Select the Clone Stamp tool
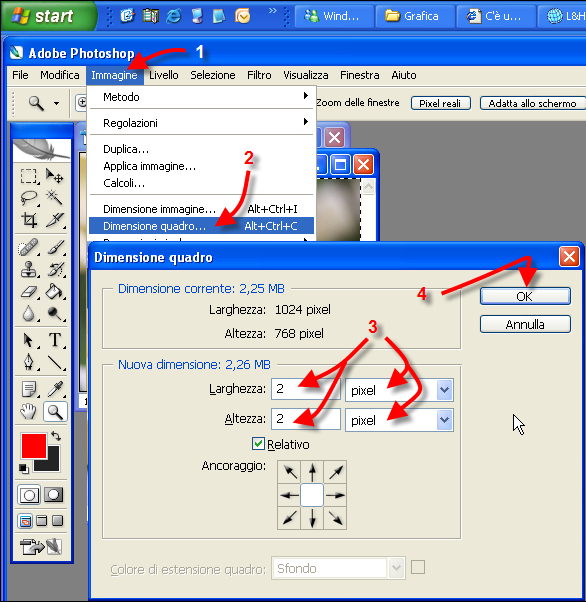The width and height of the screenshot is (586, 602). tap(29, 269)
